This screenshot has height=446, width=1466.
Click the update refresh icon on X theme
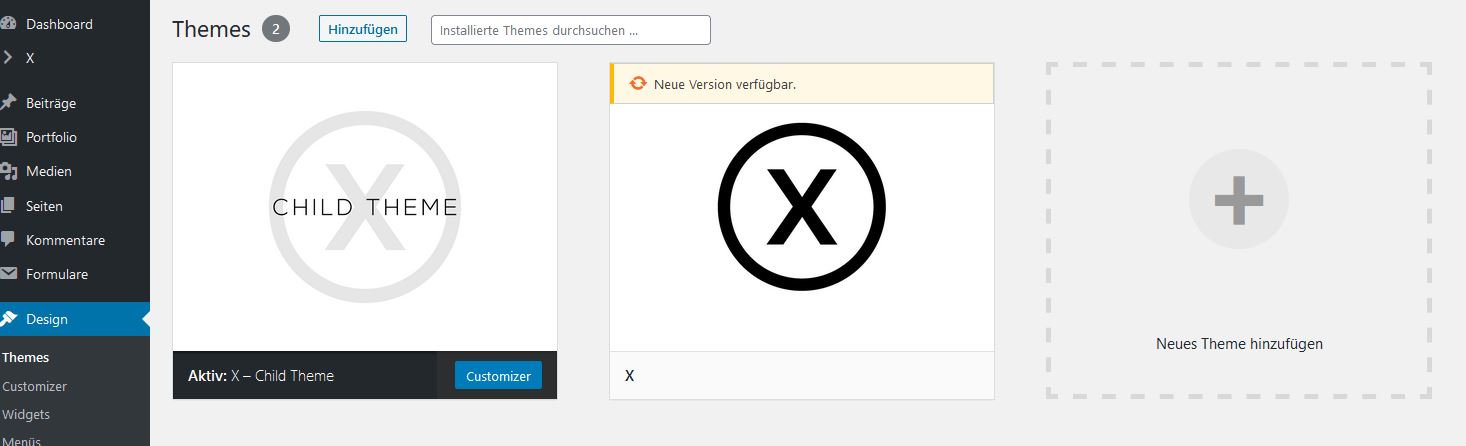point(638,84)
